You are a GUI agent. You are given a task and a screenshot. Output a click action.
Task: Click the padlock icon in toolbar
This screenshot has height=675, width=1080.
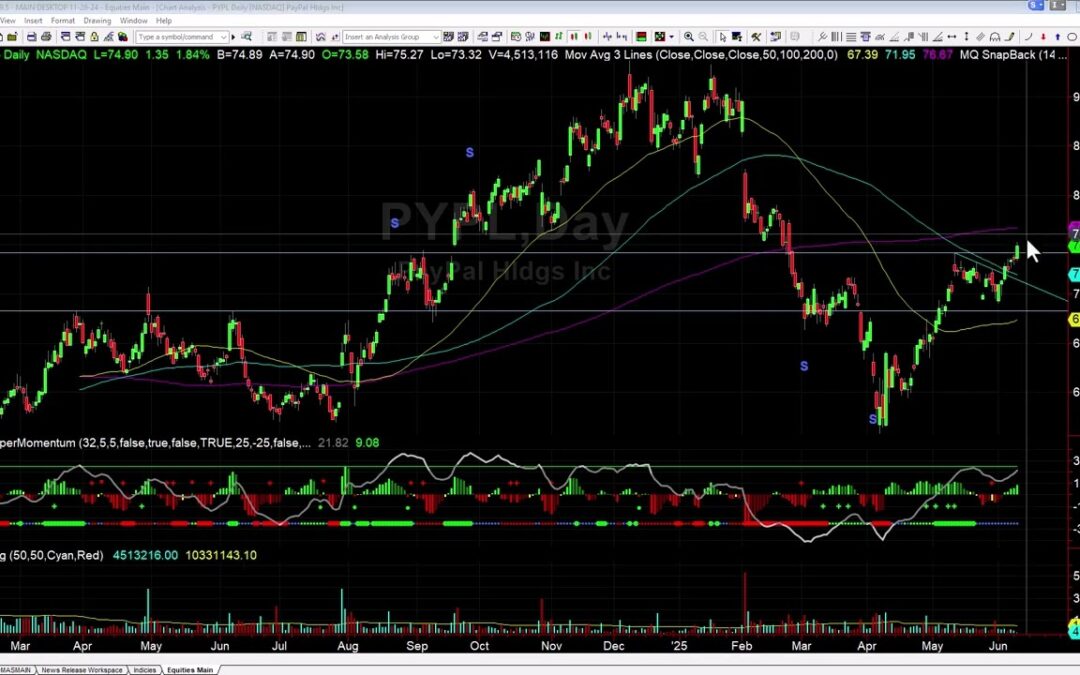pos(94,37)
